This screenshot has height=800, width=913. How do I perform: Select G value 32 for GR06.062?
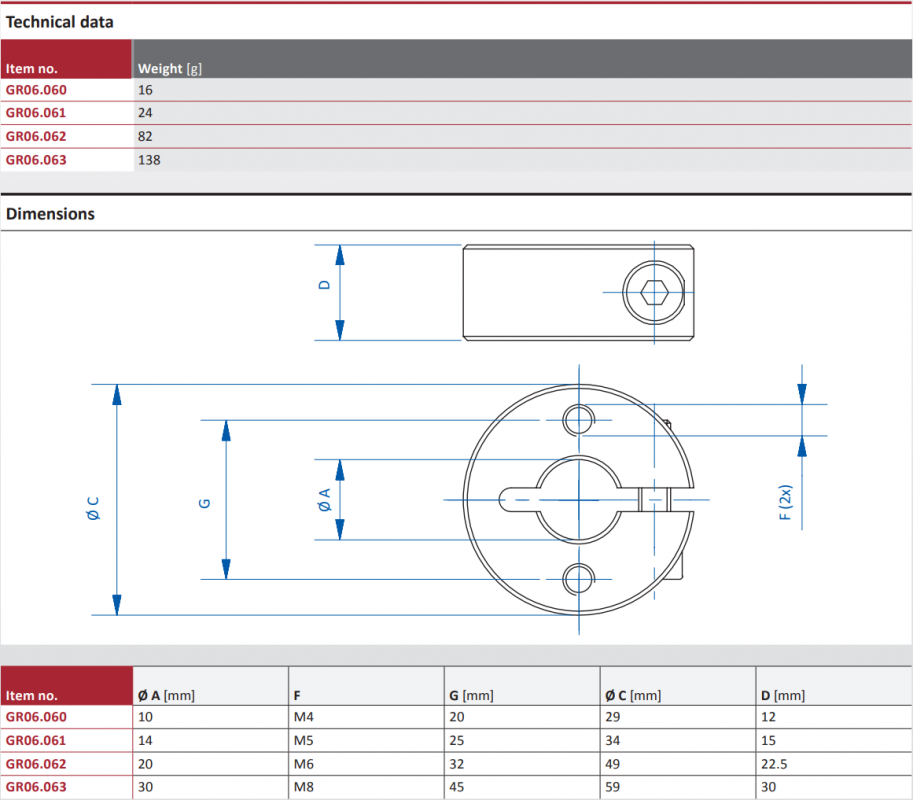[456, 763]
